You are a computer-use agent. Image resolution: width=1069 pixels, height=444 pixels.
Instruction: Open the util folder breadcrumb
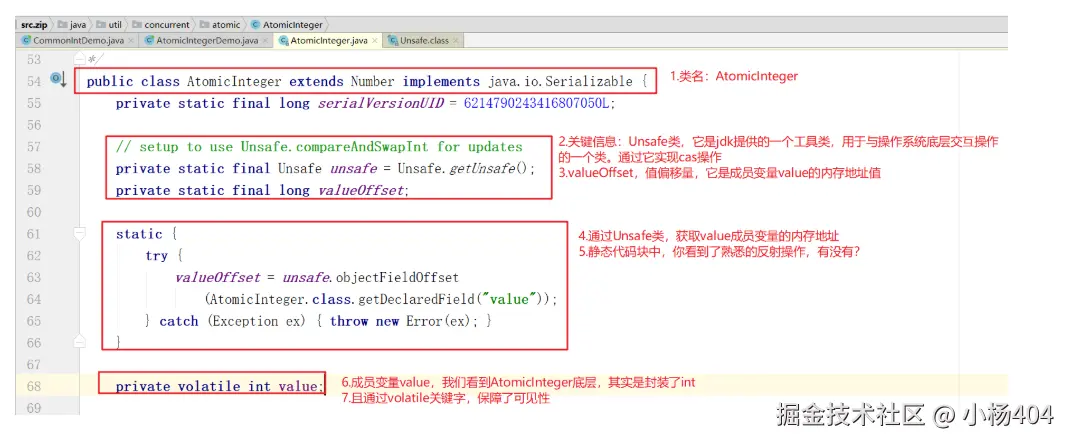[x=109, y=25]
